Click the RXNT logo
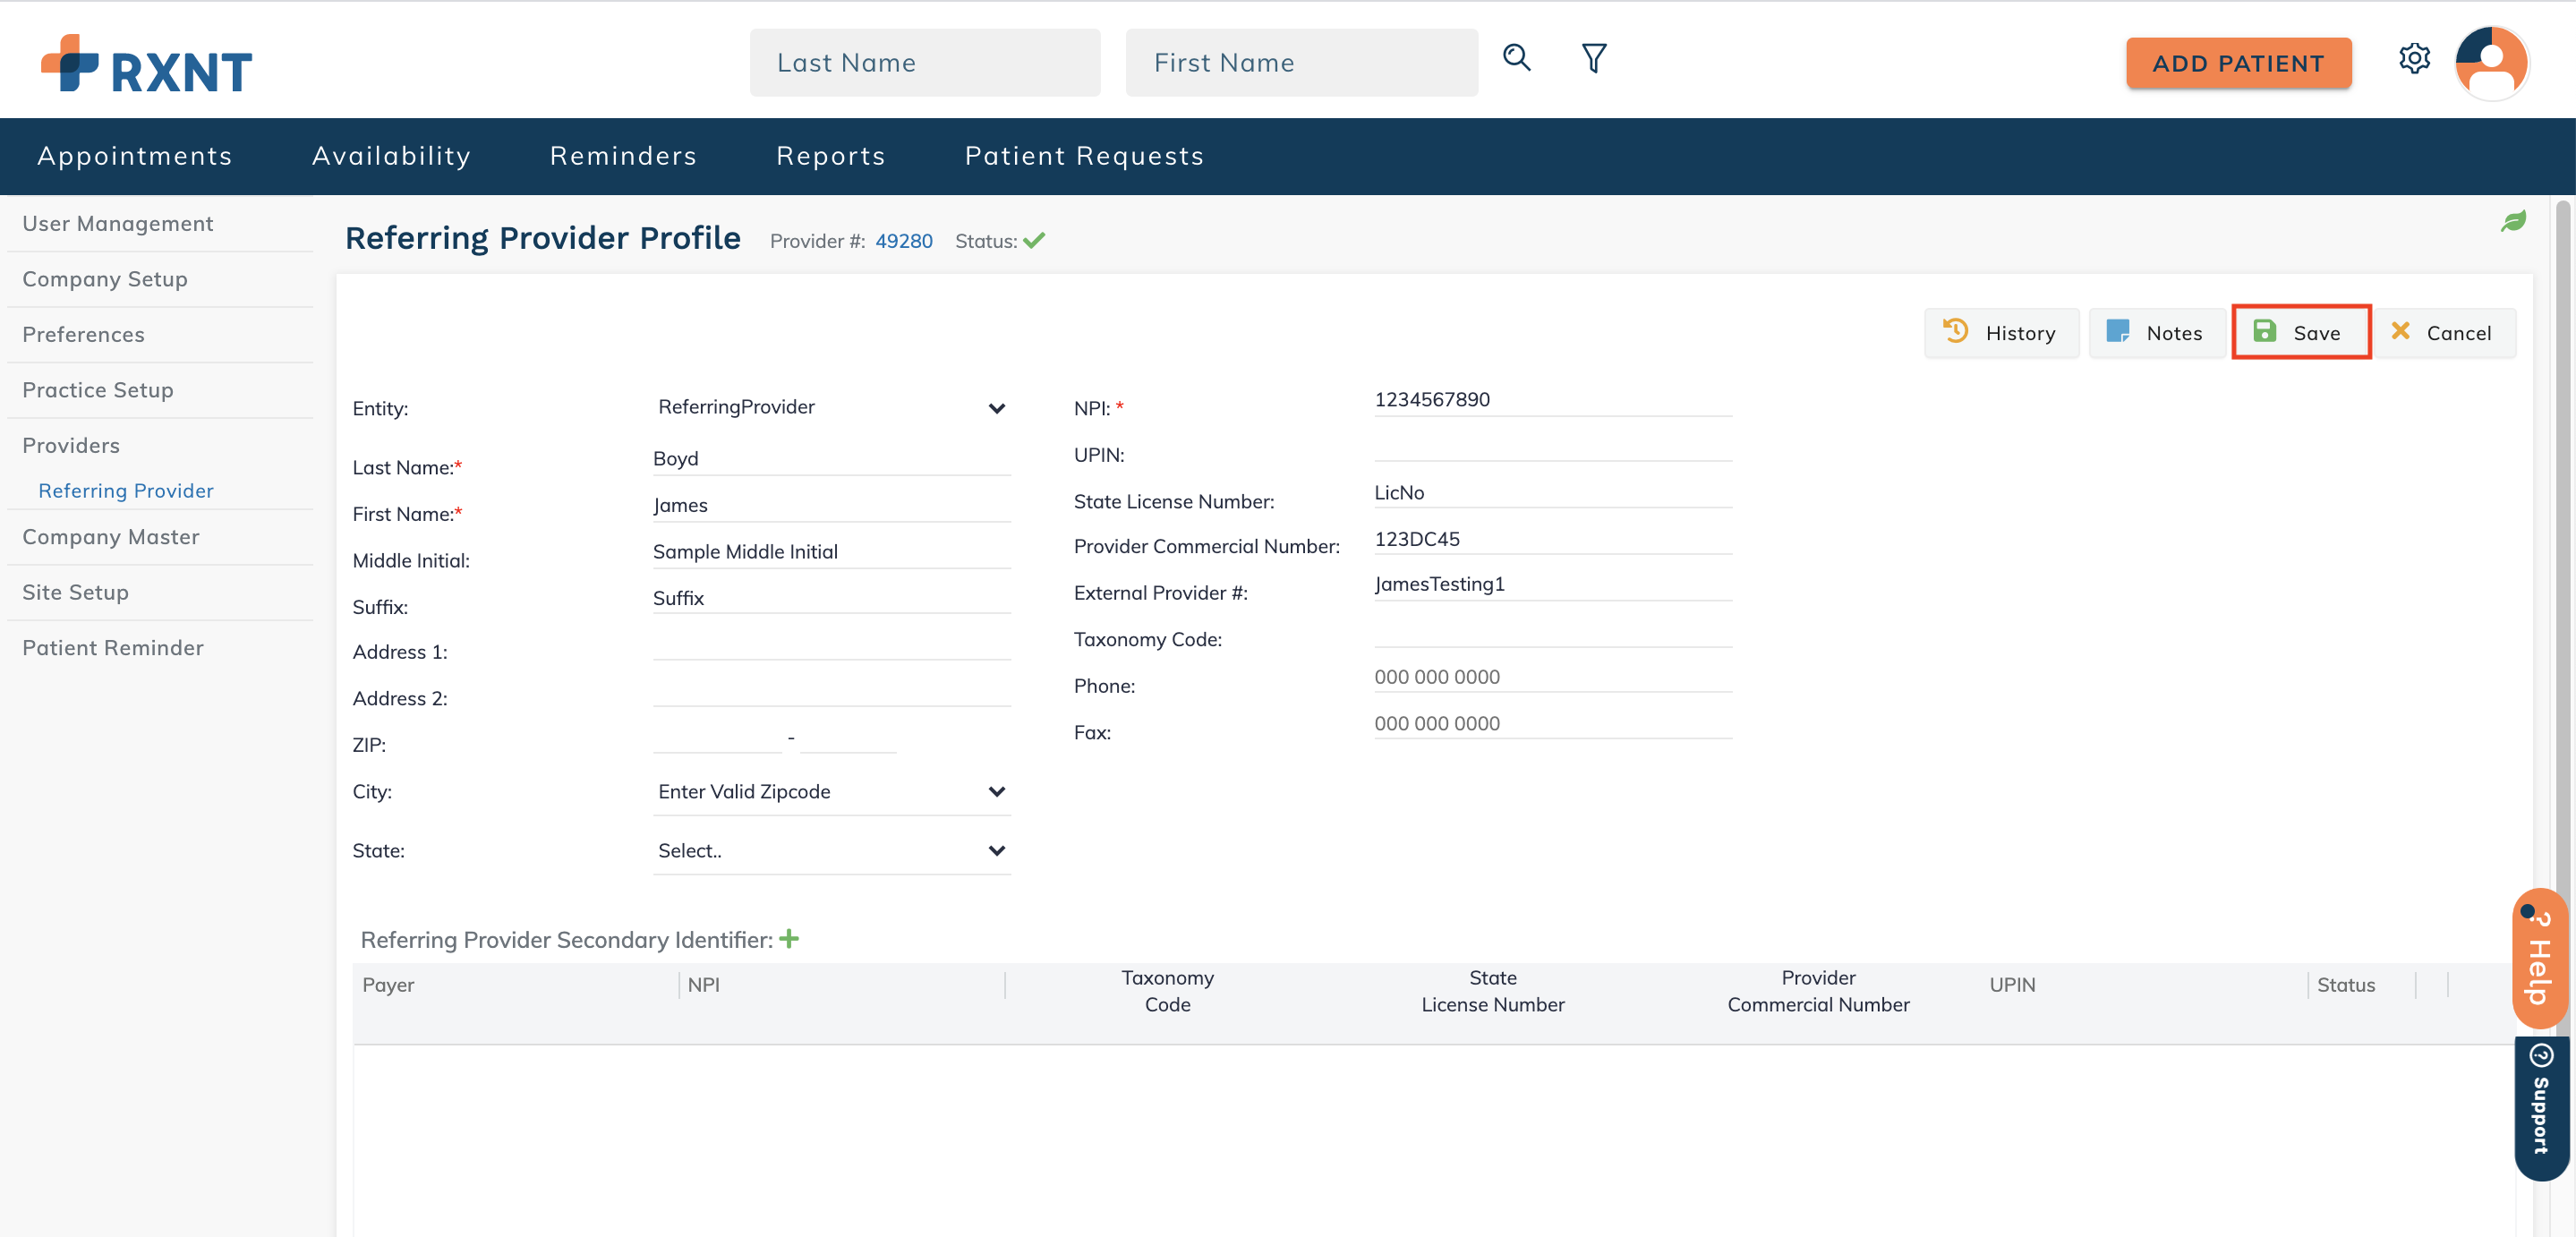Viewport: 2576px width, 1237px height. click(146, 64)
